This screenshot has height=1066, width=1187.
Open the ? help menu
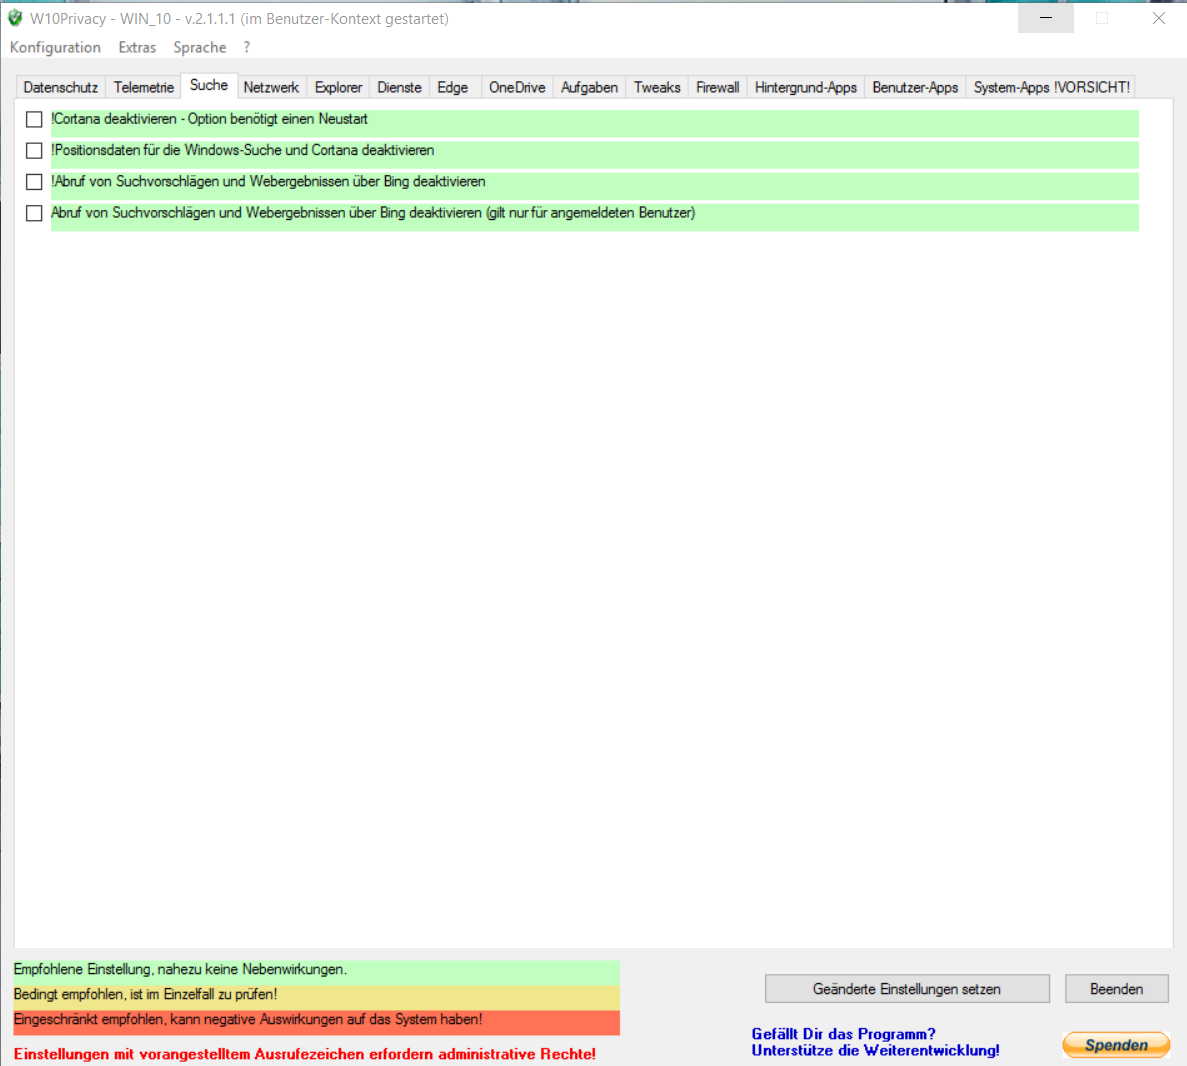pos(247,47)
